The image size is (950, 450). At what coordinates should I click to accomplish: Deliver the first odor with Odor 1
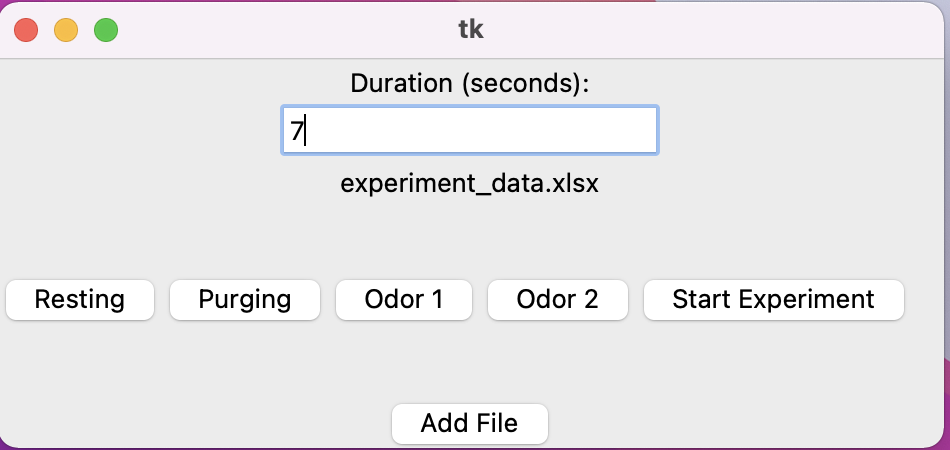403,299
